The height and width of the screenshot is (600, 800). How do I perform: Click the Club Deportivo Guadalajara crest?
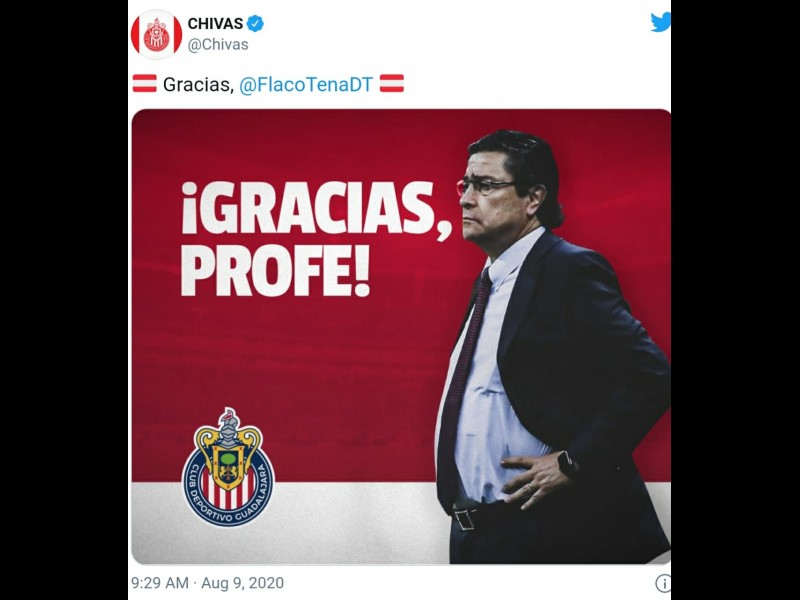pos(228,467)
